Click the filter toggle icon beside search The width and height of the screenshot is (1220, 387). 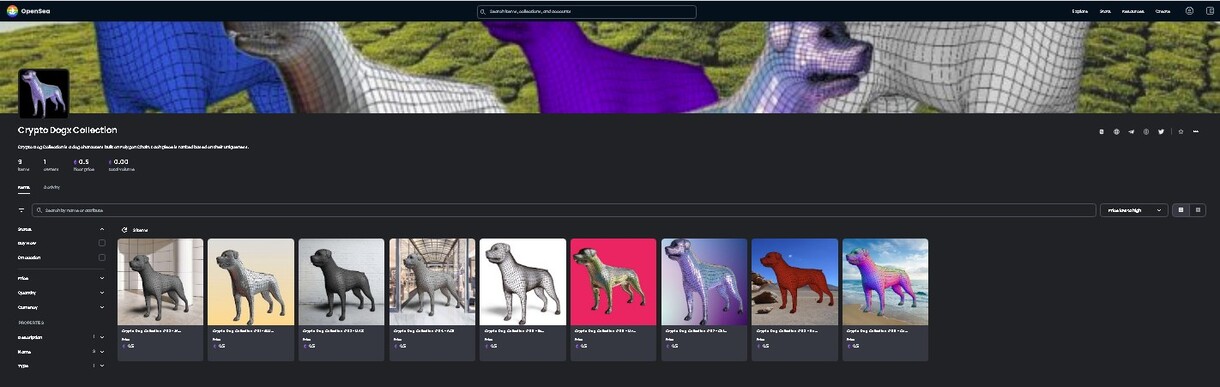click(x=21, y=210)
